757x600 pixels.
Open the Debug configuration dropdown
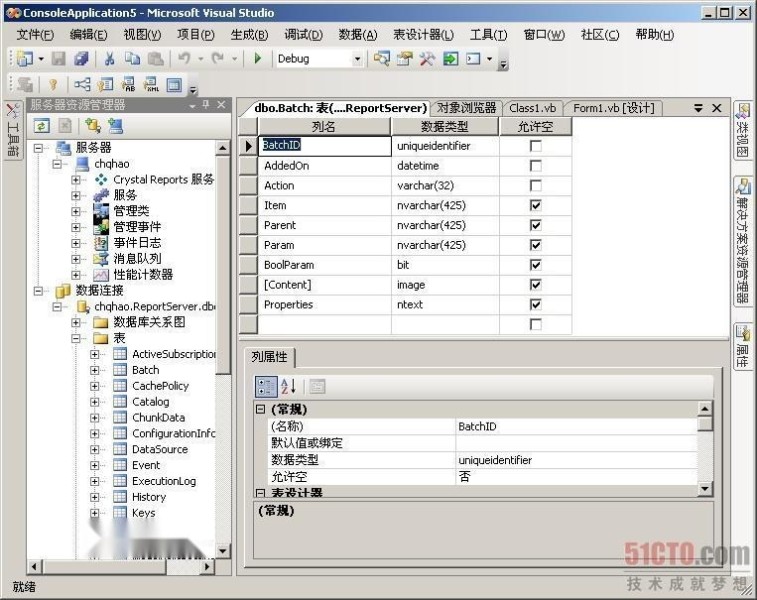[357, 59]
